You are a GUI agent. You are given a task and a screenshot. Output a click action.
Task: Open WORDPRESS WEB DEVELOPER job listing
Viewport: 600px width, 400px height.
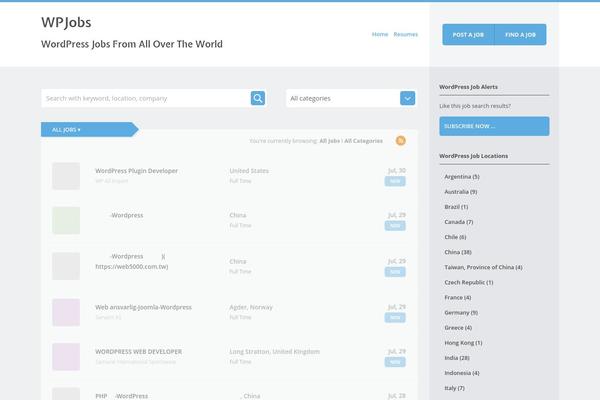click(x=139, y=351)
